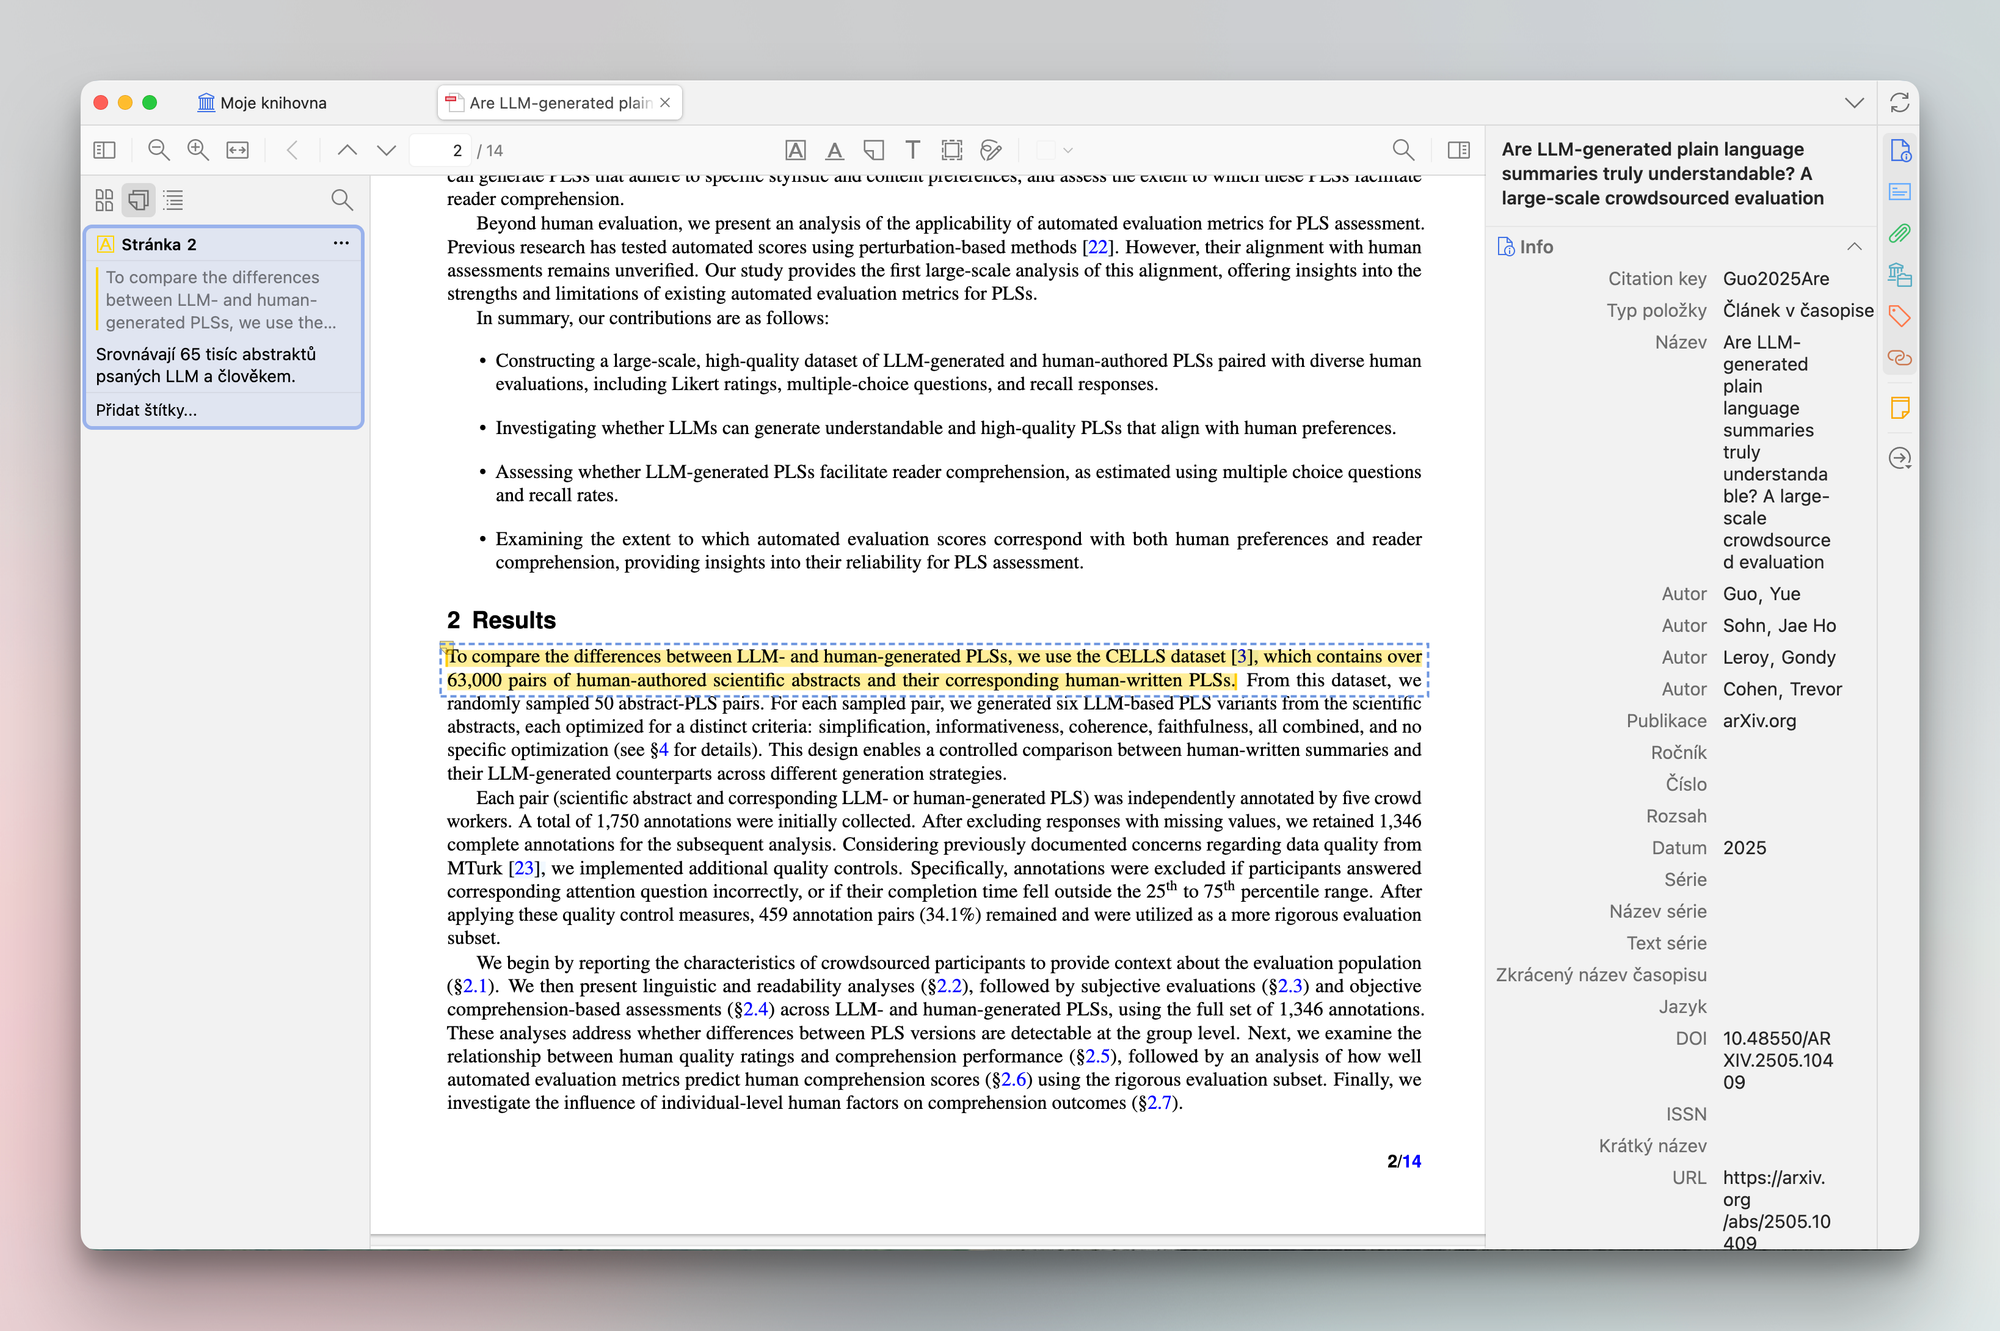Select the sticky note annotation tool

coord(873,150)
